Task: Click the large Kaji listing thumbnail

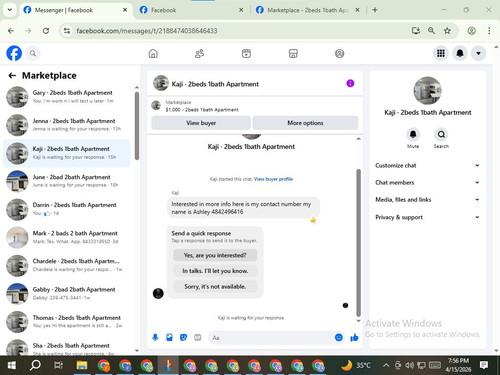Action: [427, 91]
